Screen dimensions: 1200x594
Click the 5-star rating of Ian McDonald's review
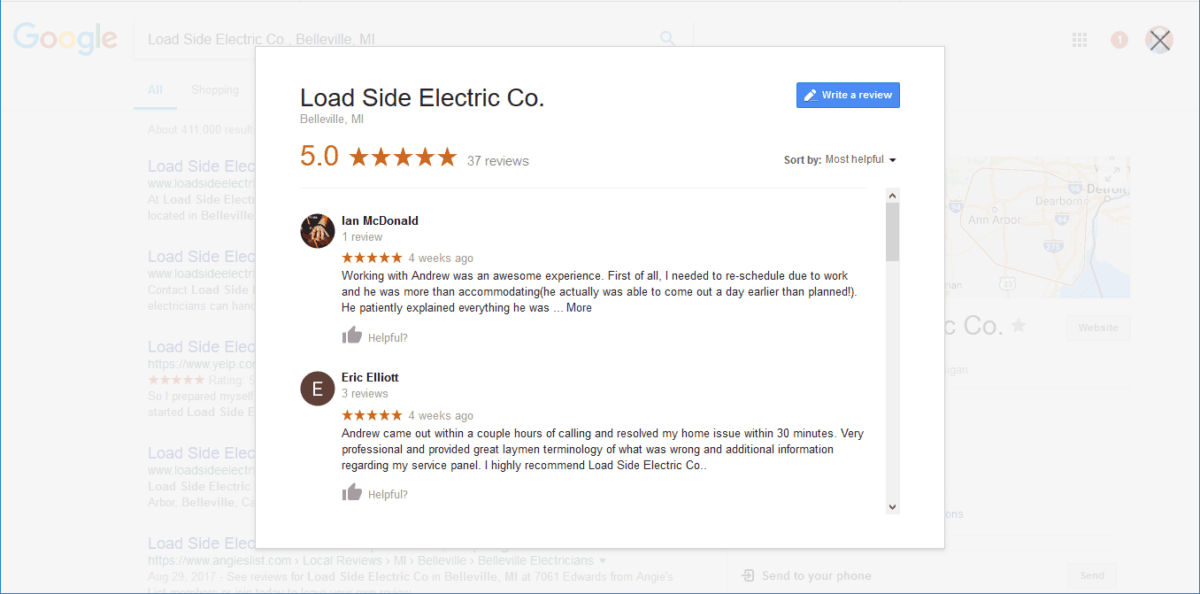[372, 258]
